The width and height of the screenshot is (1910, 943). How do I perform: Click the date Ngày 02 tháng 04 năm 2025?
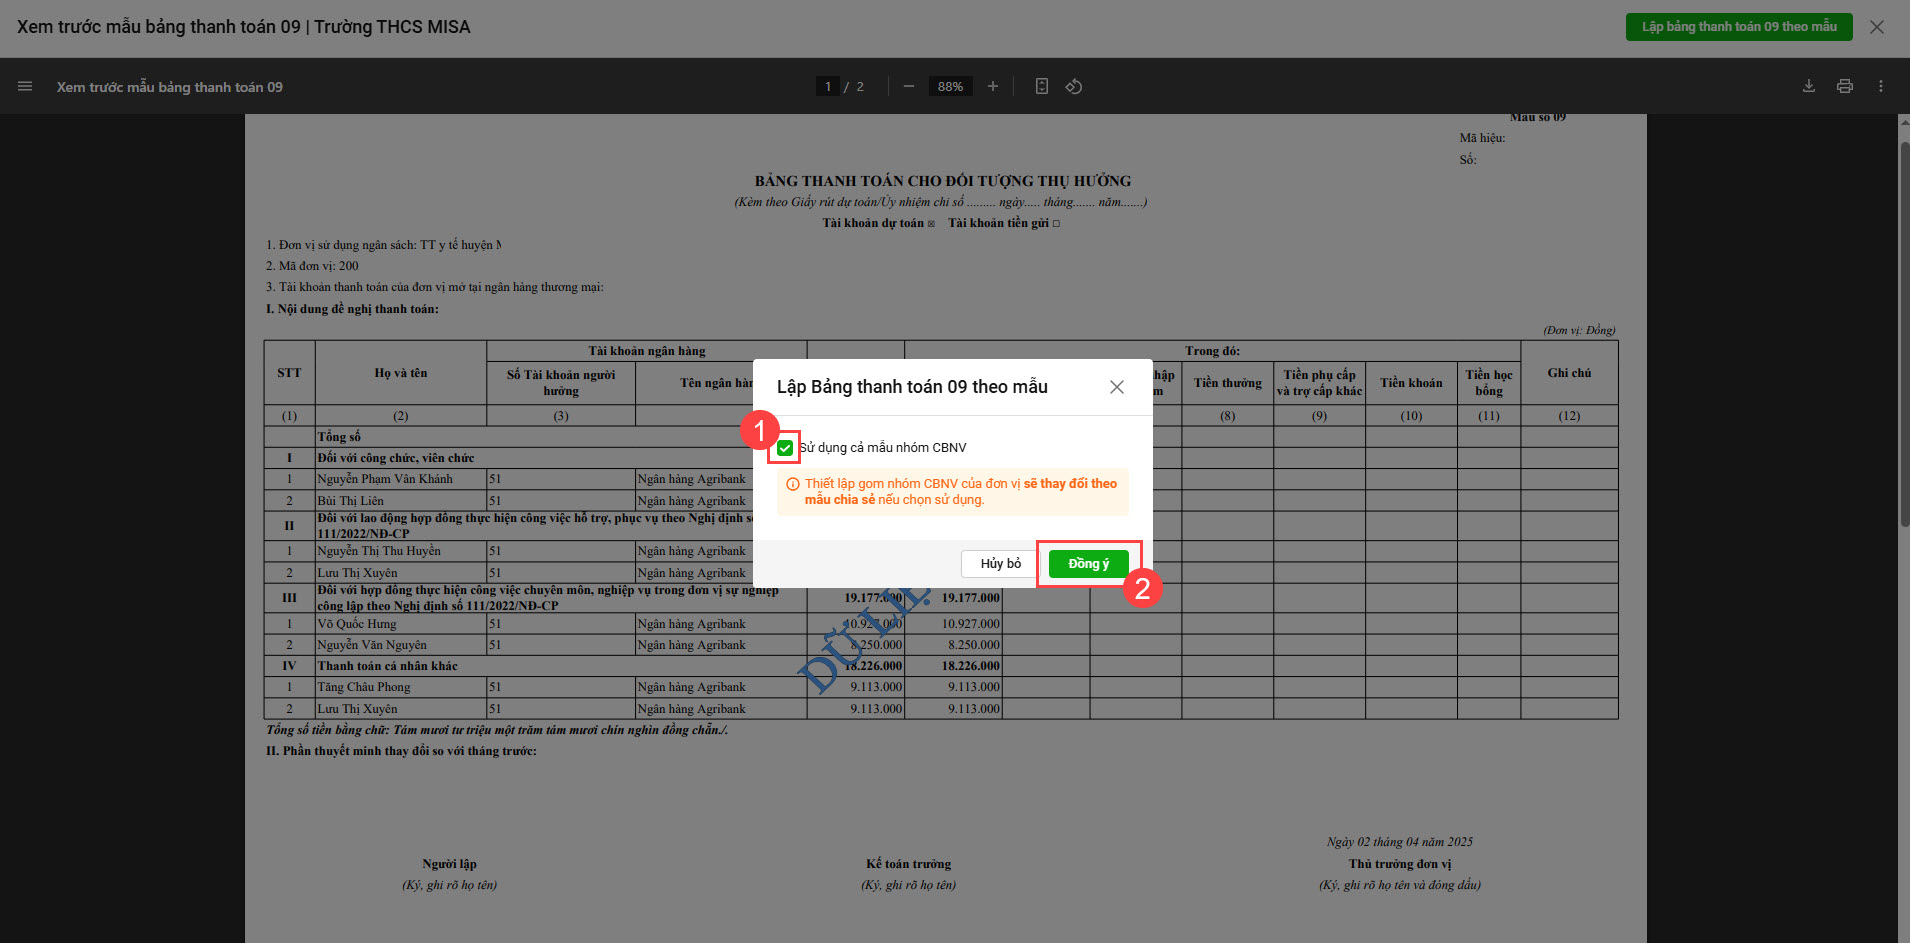click(1399, 842)
